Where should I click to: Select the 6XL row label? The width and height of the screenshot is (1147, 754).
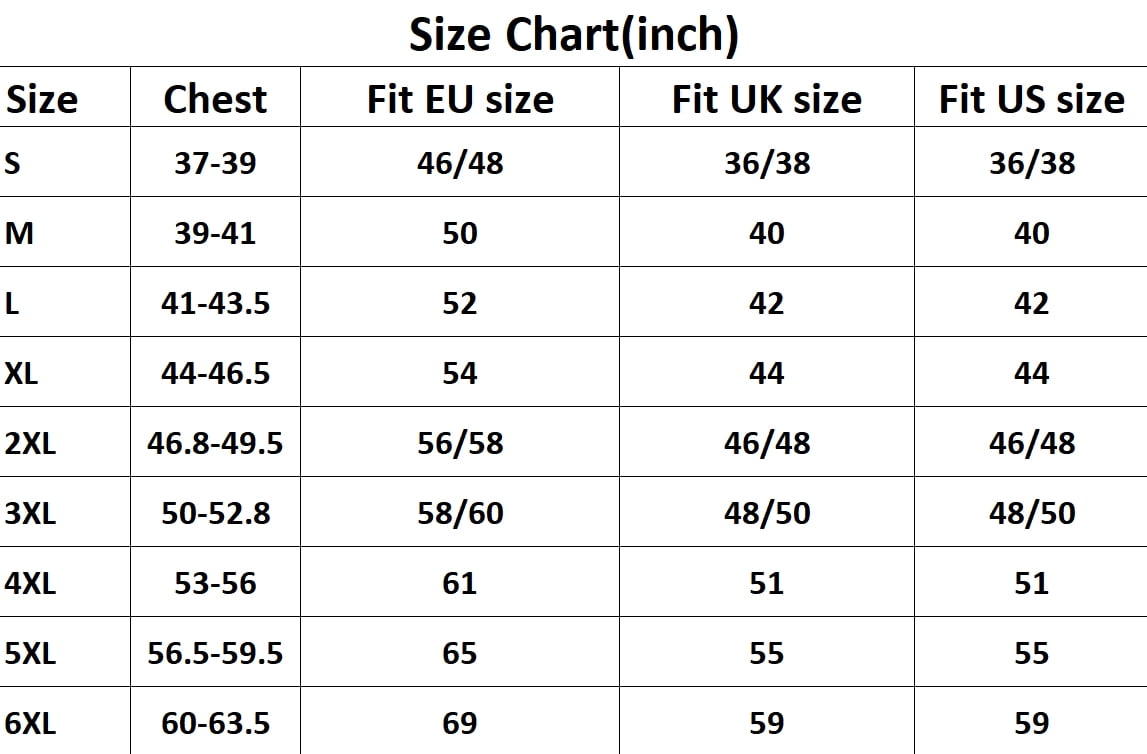coord(30,723)
